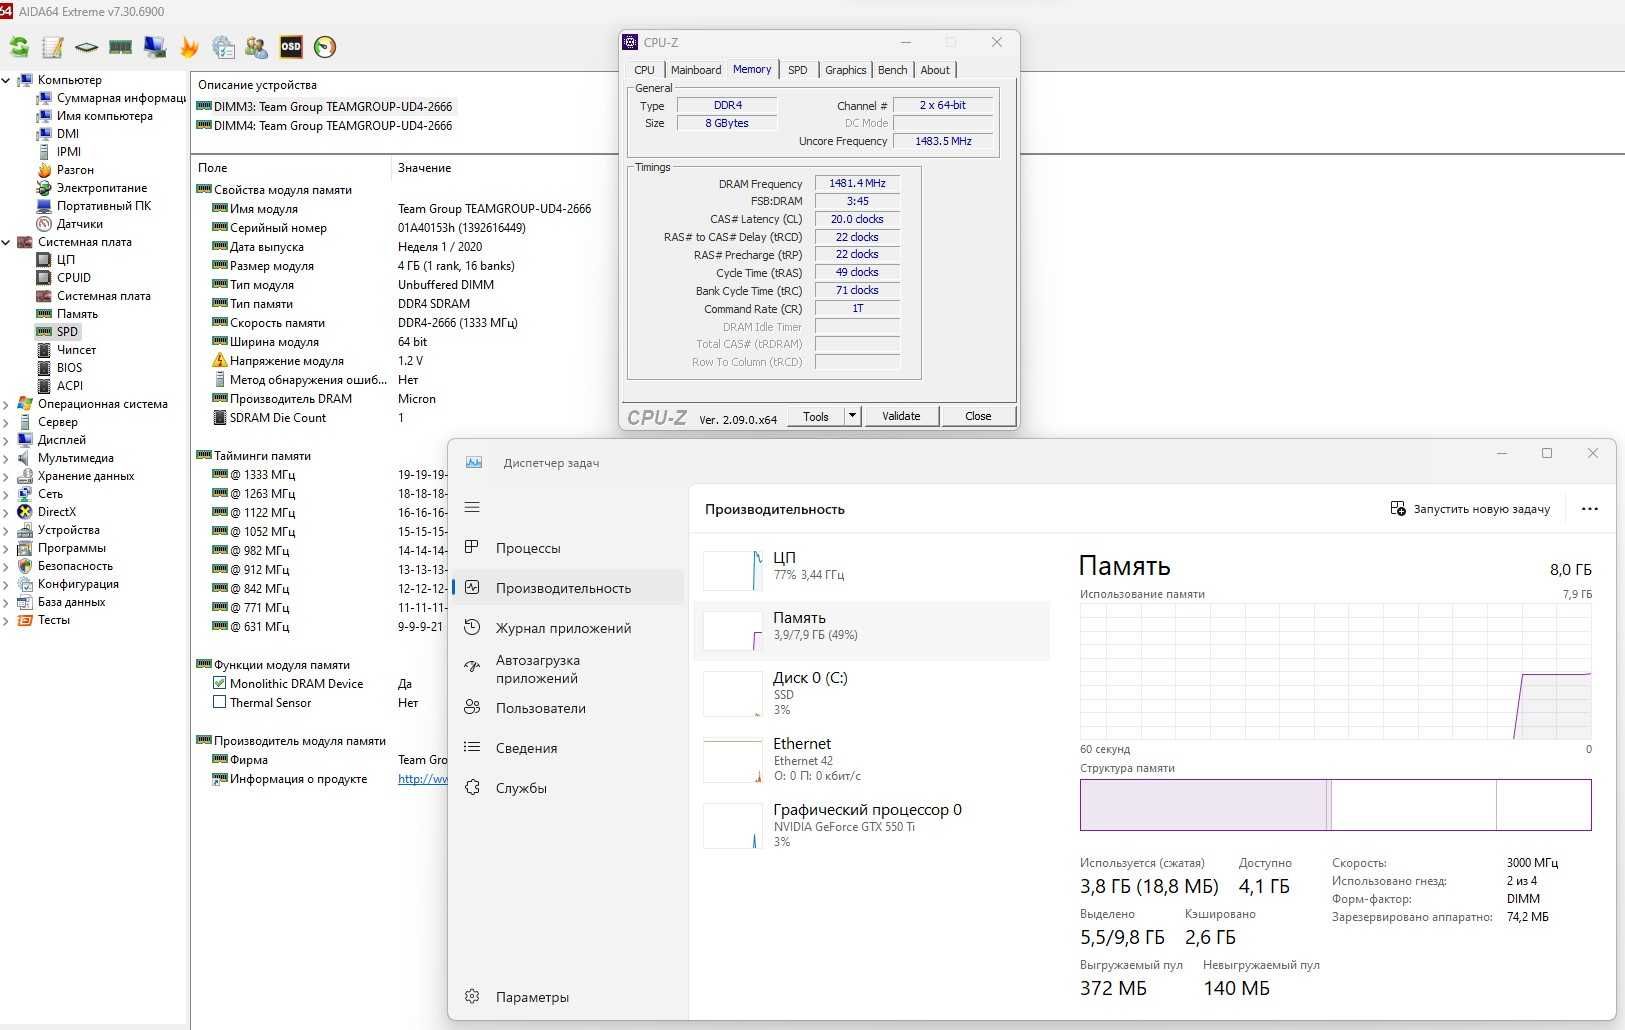
Task: Expand the Мультимедиа tree node
Action: point(7,458)
